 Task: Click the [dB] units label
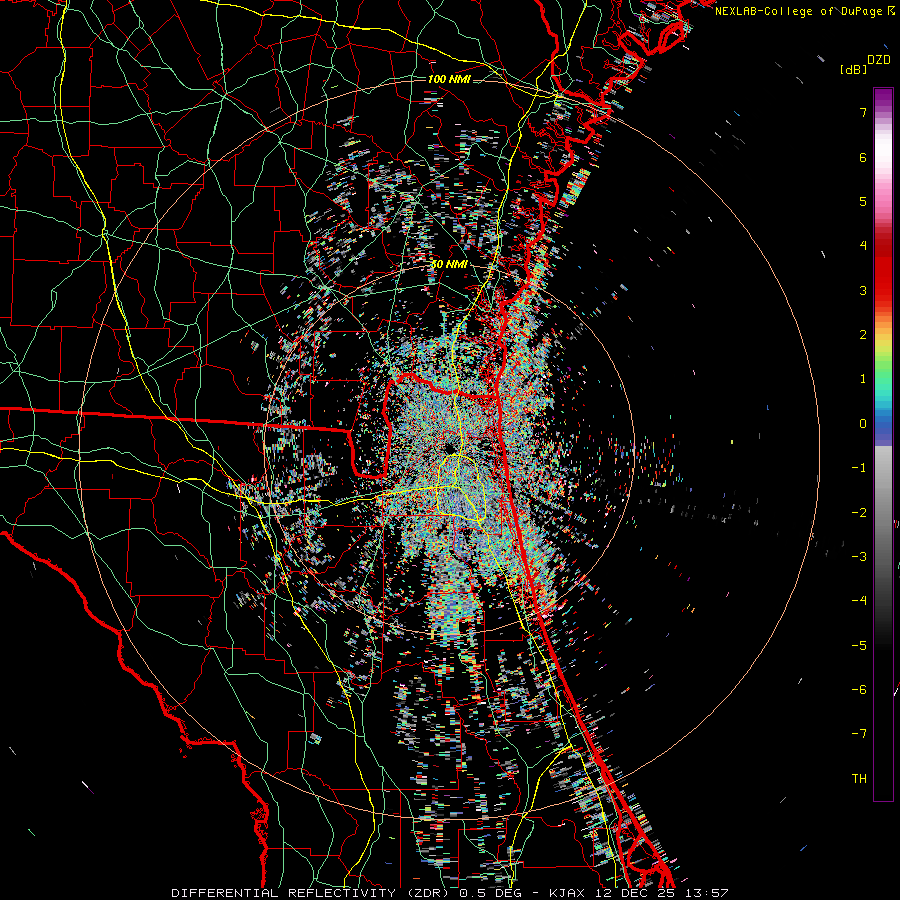pos(853,69)
